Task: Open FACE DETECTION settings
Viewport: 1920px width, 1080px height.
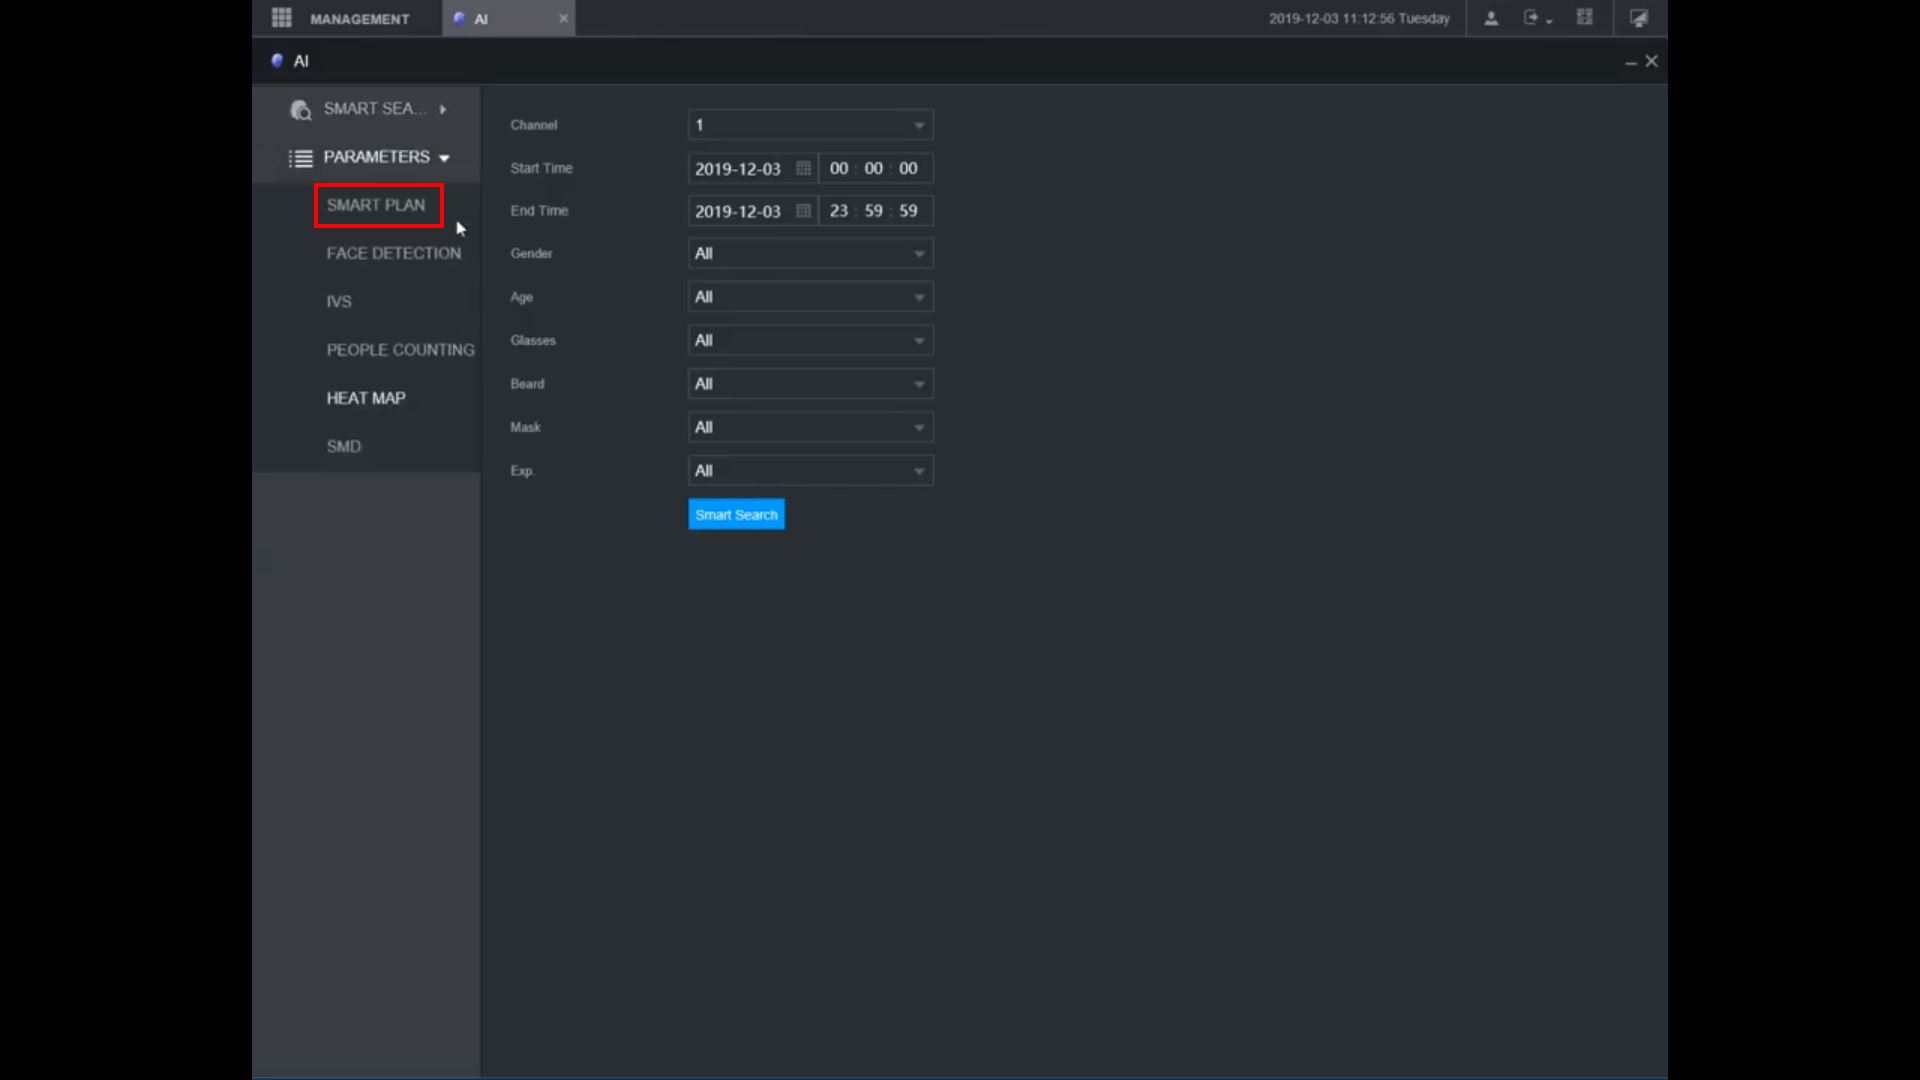Action: [394, 254]
